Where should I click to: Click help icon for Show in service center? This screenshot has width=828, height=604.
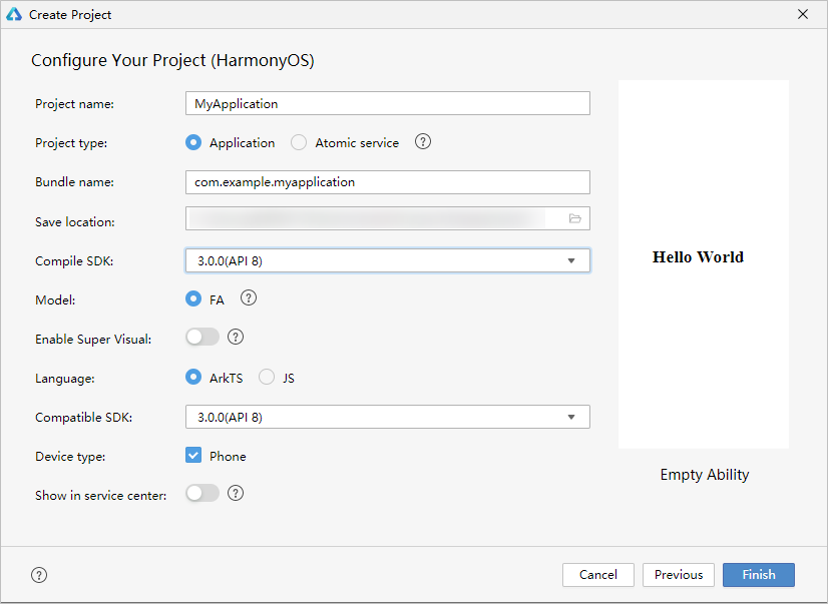point(236,493)
